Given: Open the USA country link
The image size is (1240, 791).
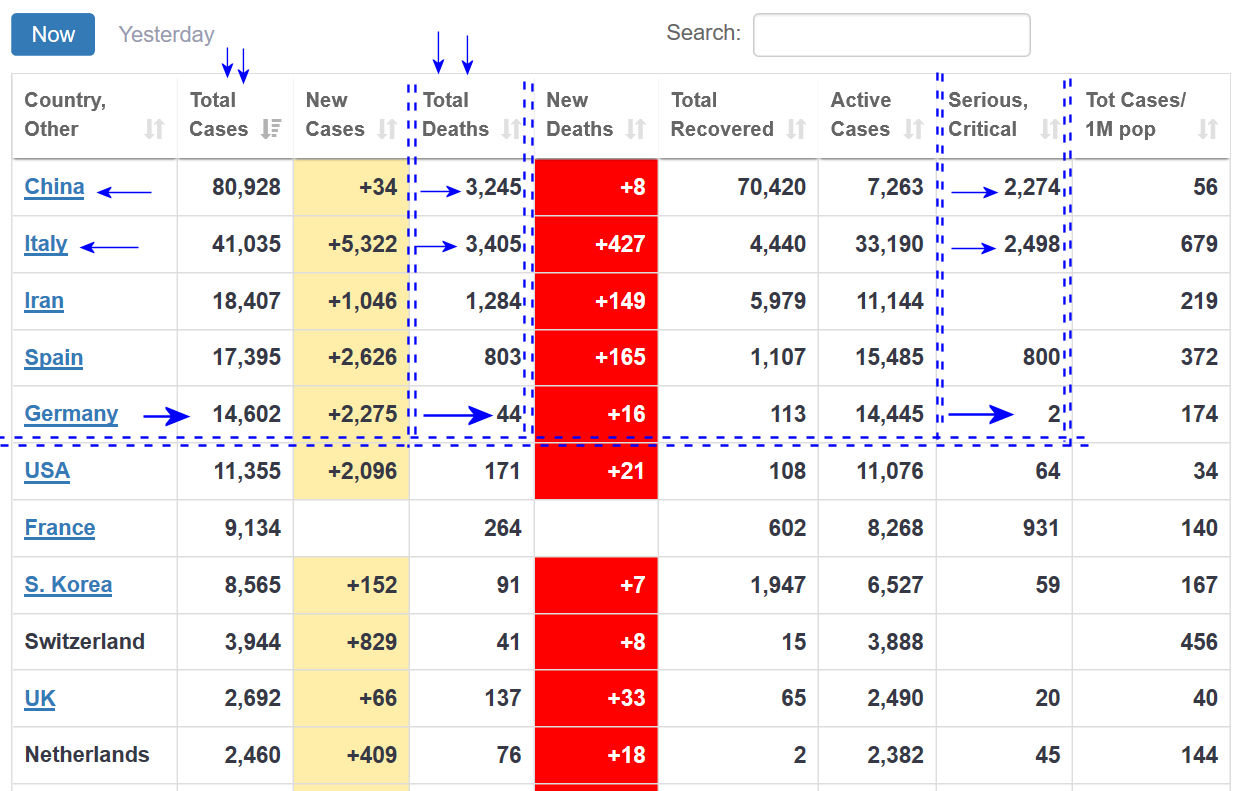Looking at the screenshot, I should (47, 471).
